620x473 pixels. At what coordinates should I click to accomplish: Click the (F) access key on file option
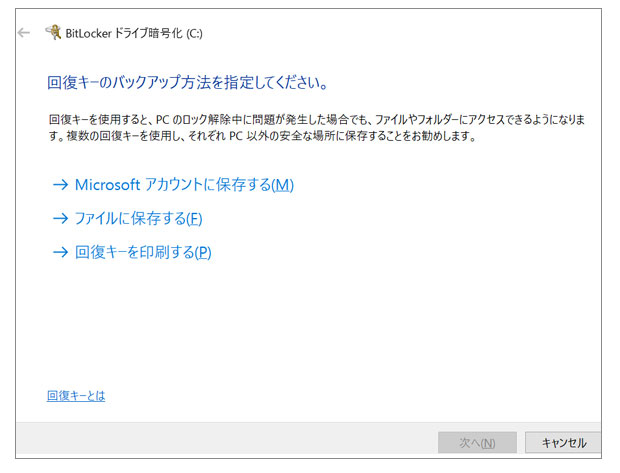[x=194, y=218]
